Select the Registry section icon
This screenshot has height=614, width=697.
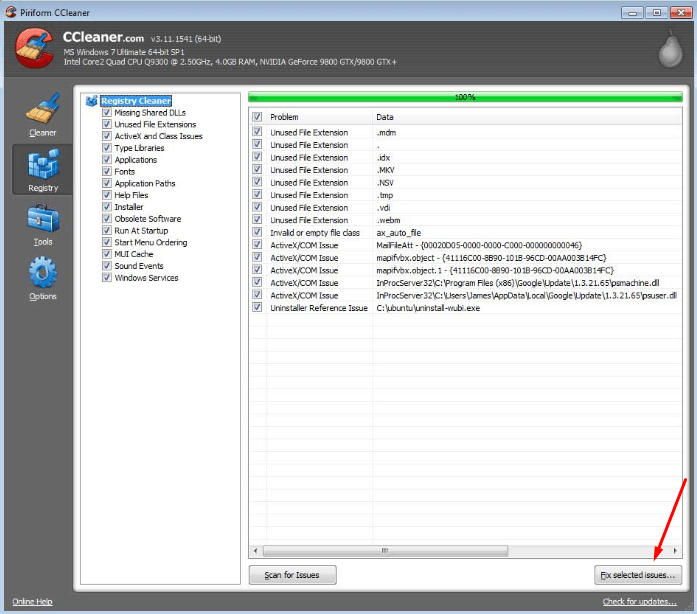click(43, 163)
